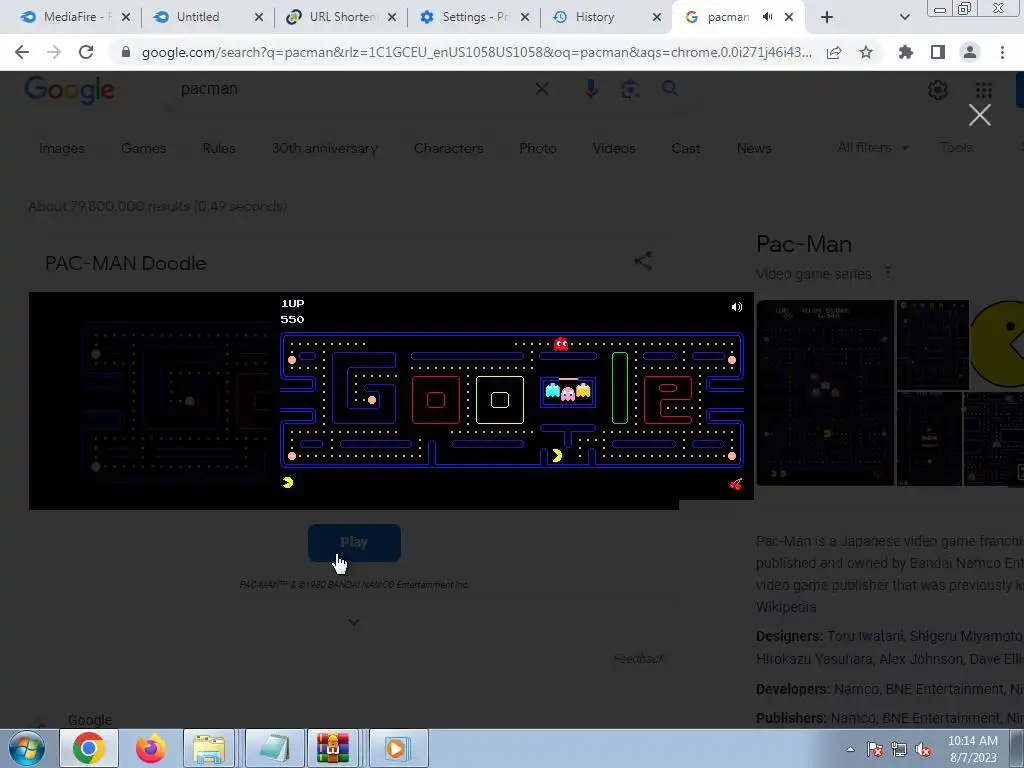Open the tab search chevron
Screen dimensions: 1024x768
coord(904,17)
